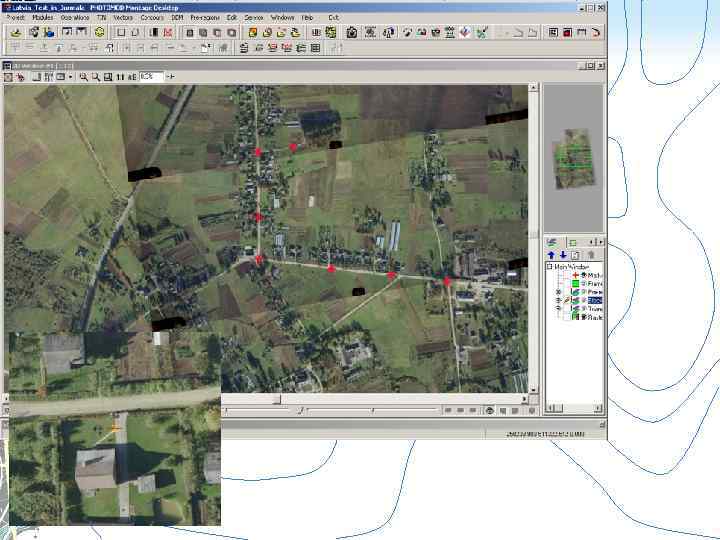Move layer up with blue up arrow
Image resolution: width=720 pixels, height=540 pixels.
coord(551,255)
